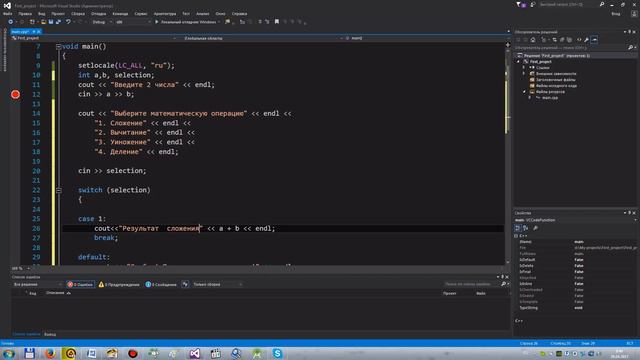
Task: Click the Local Windows Debugger button
Action: 187,22
